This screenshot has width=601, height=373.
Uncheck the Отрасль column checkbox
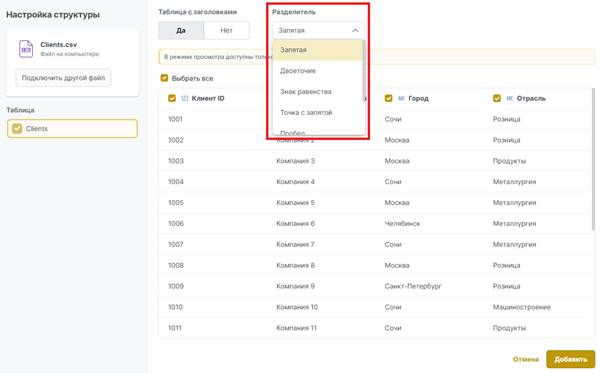[x=497, y=99]
